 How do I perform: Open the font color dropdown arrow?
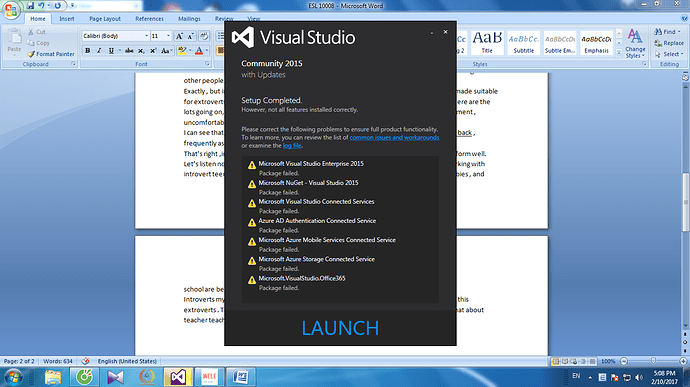(207, 51)
